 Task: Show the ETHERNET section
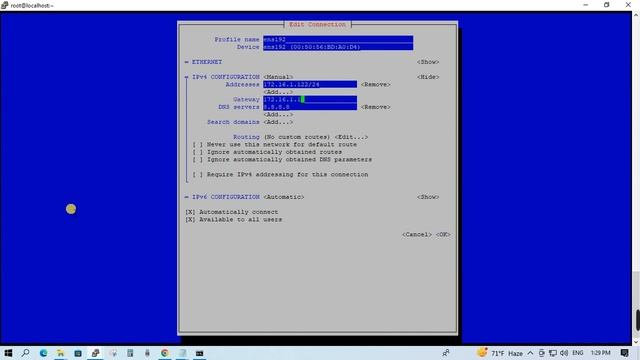pyautogui.click(x=428, y=62)
